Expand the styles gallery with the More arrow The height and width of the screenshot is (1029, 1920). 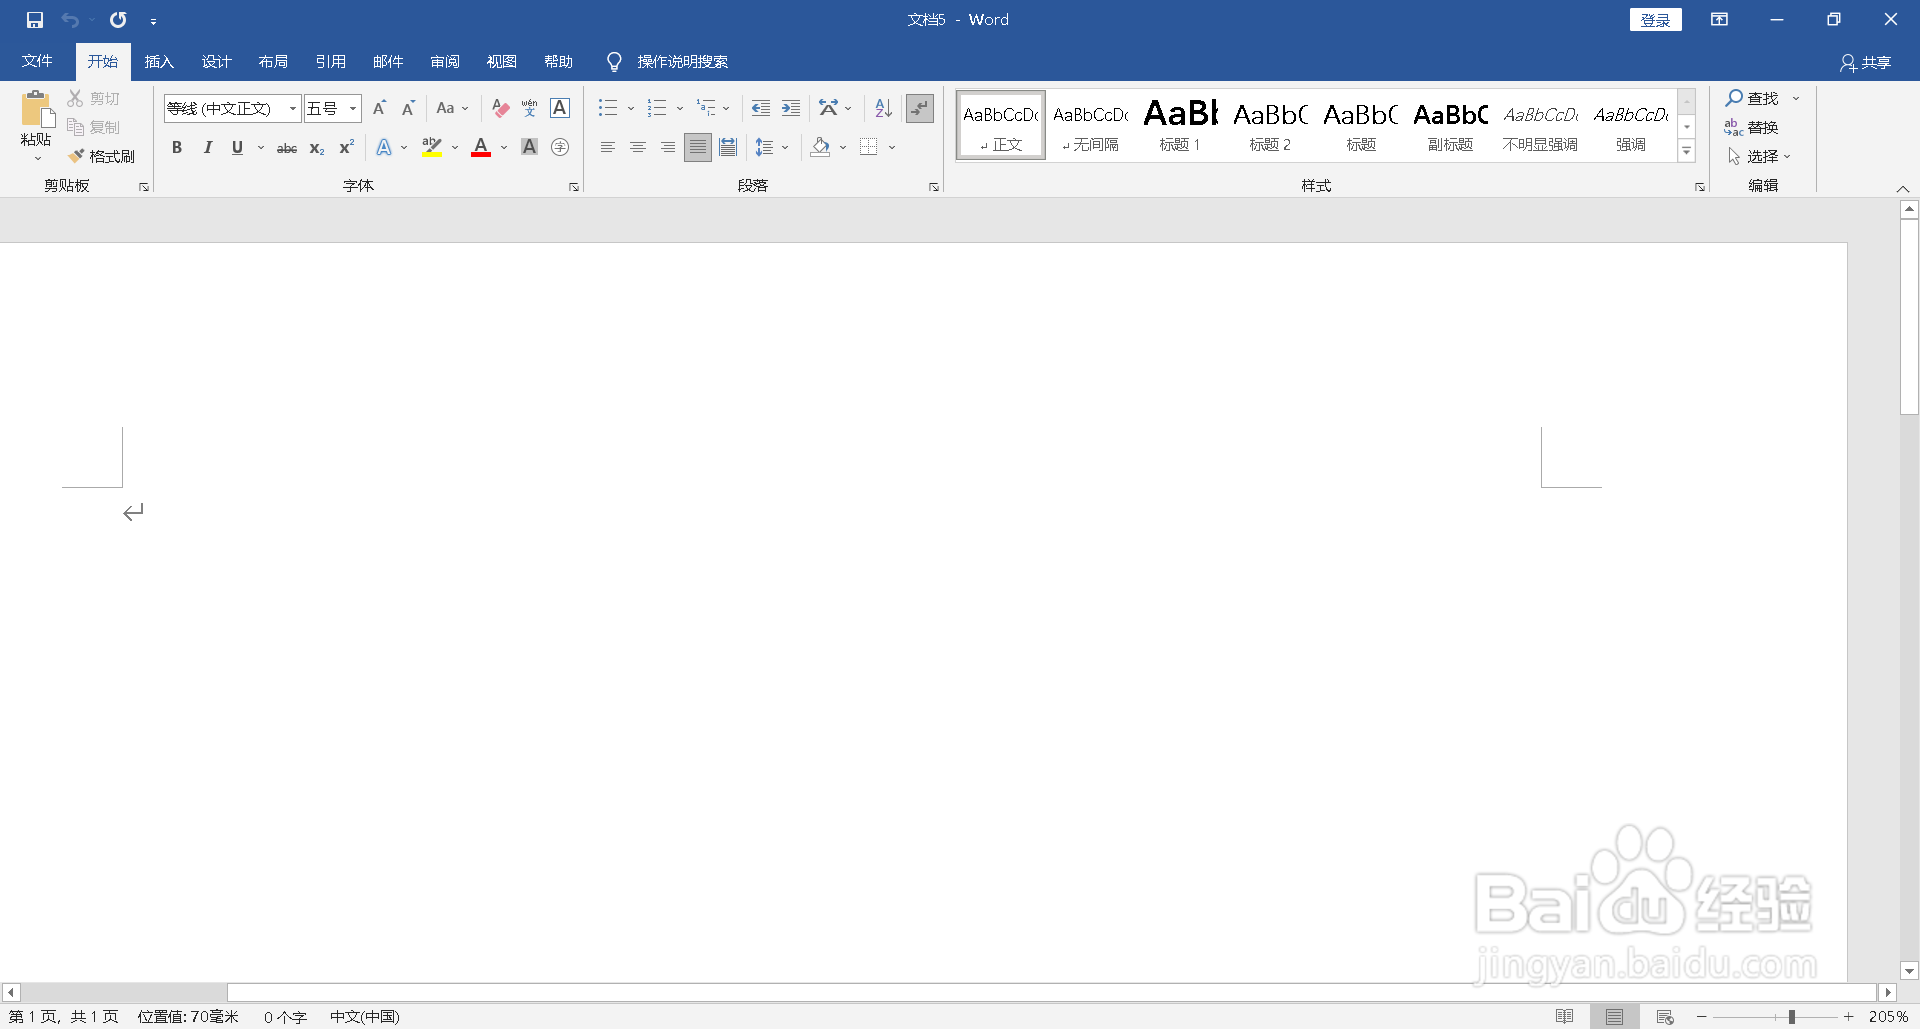click(1687, 152)
